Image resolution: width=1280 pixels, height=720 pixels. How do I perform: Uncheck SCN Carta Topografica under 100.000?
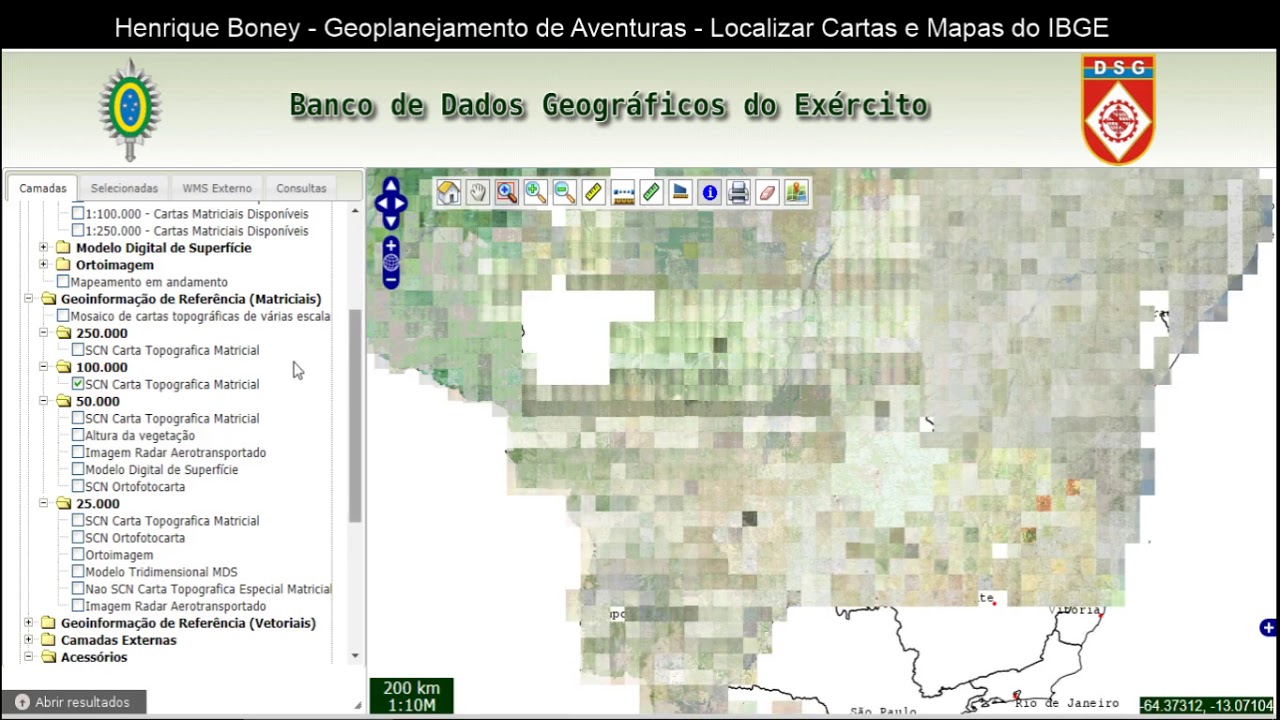pos(78,384)
